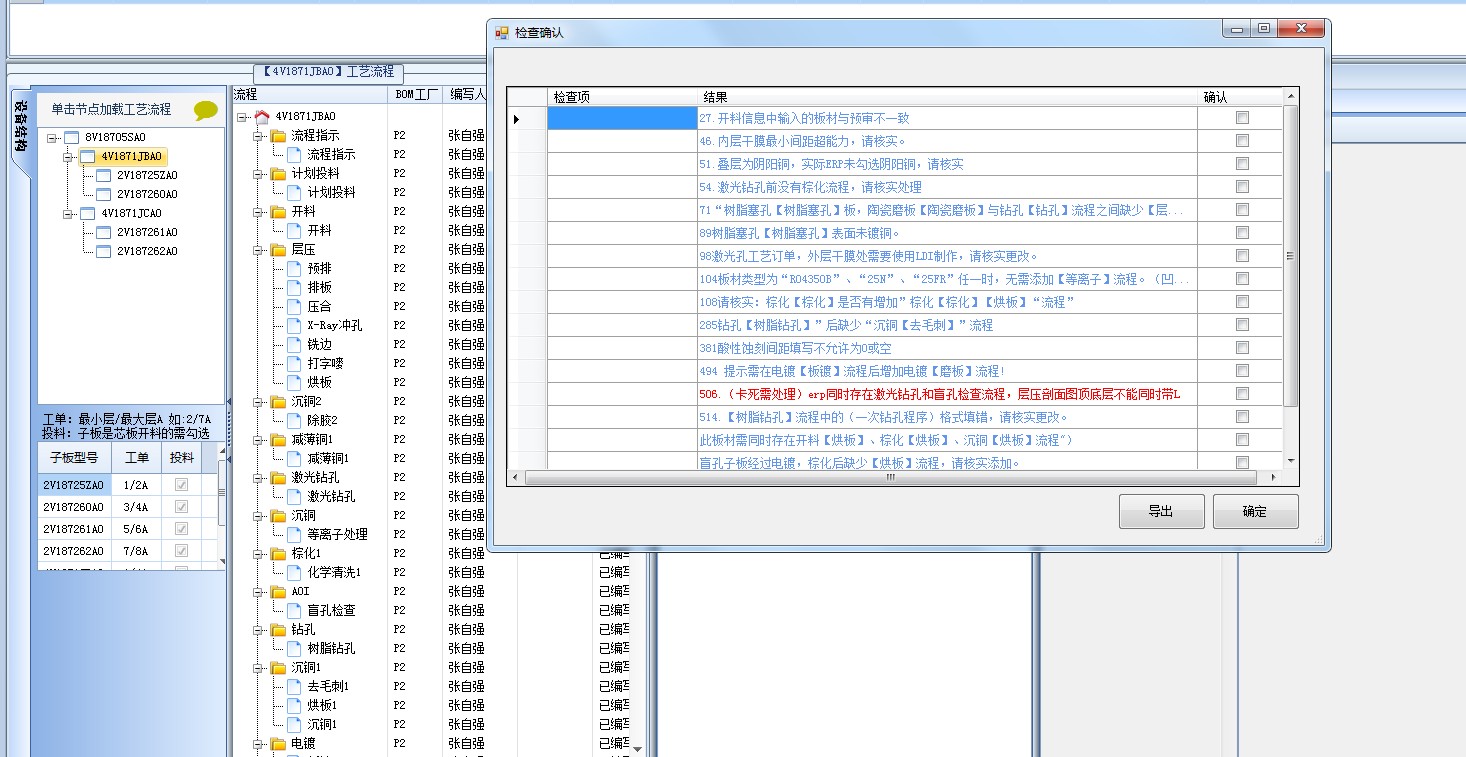Check the confirm box for item 514 树脂钻孔
Image resolution: width=1466 pixels, height=757 pixels.
(1242, 417)
